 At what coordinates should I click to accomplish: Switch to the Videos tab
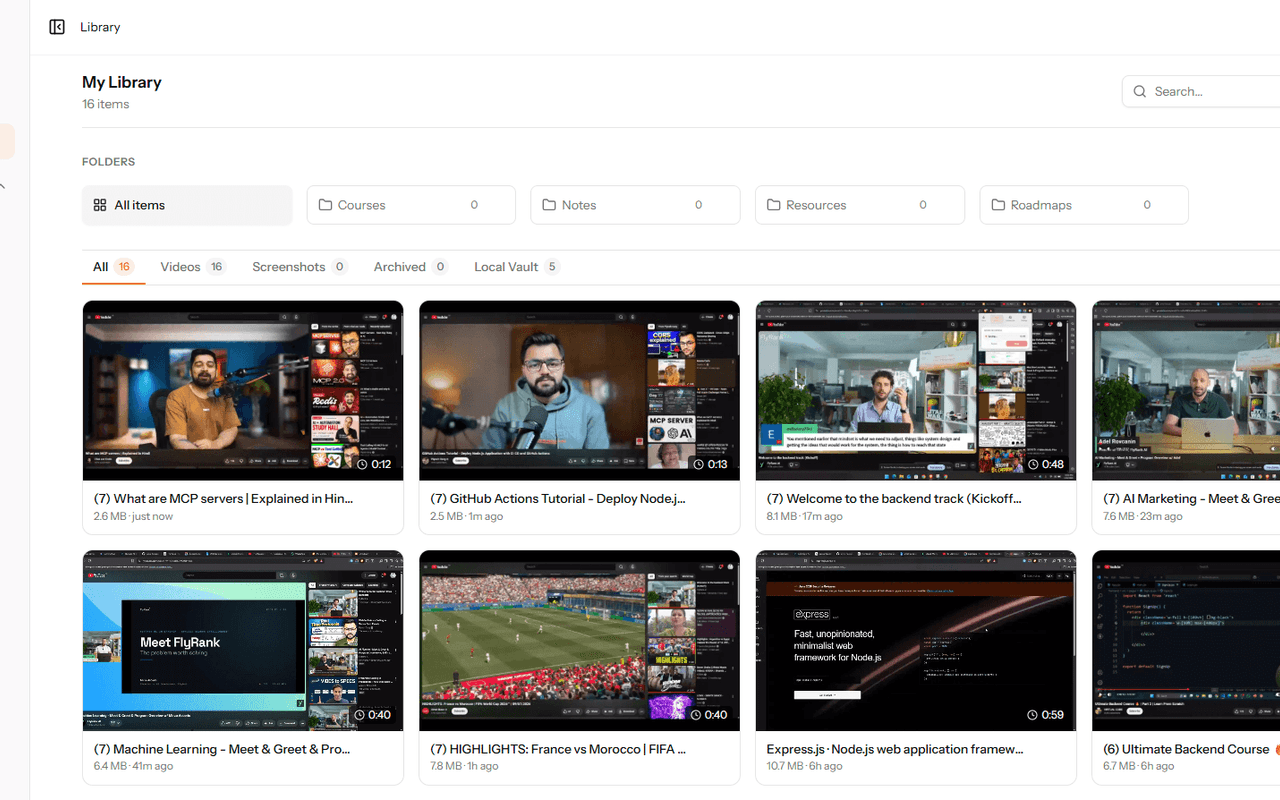tap(193, 267)
